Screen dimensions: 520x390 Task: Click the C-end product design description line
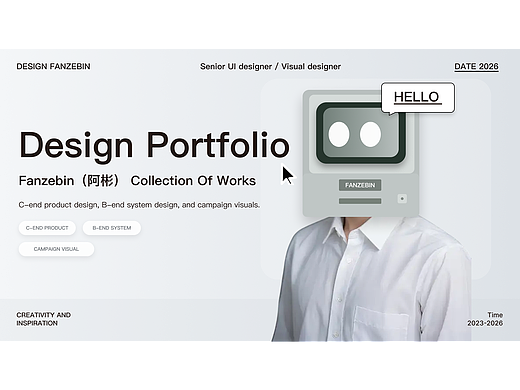(139, 205)
